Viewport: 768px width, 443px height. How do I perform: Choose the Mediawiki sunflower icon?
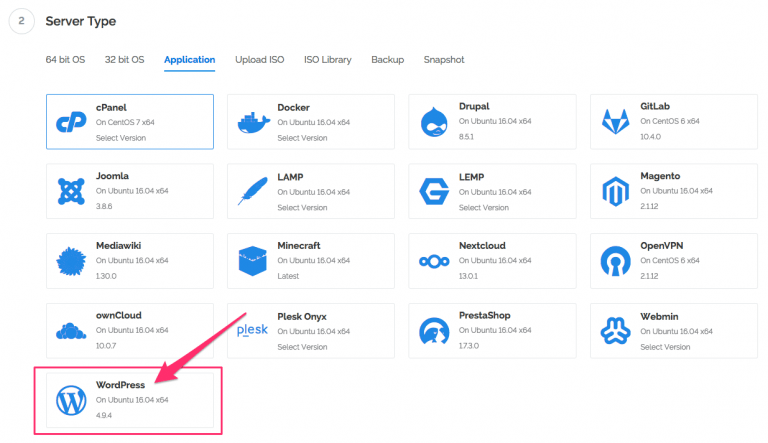(x=71, y=261)
